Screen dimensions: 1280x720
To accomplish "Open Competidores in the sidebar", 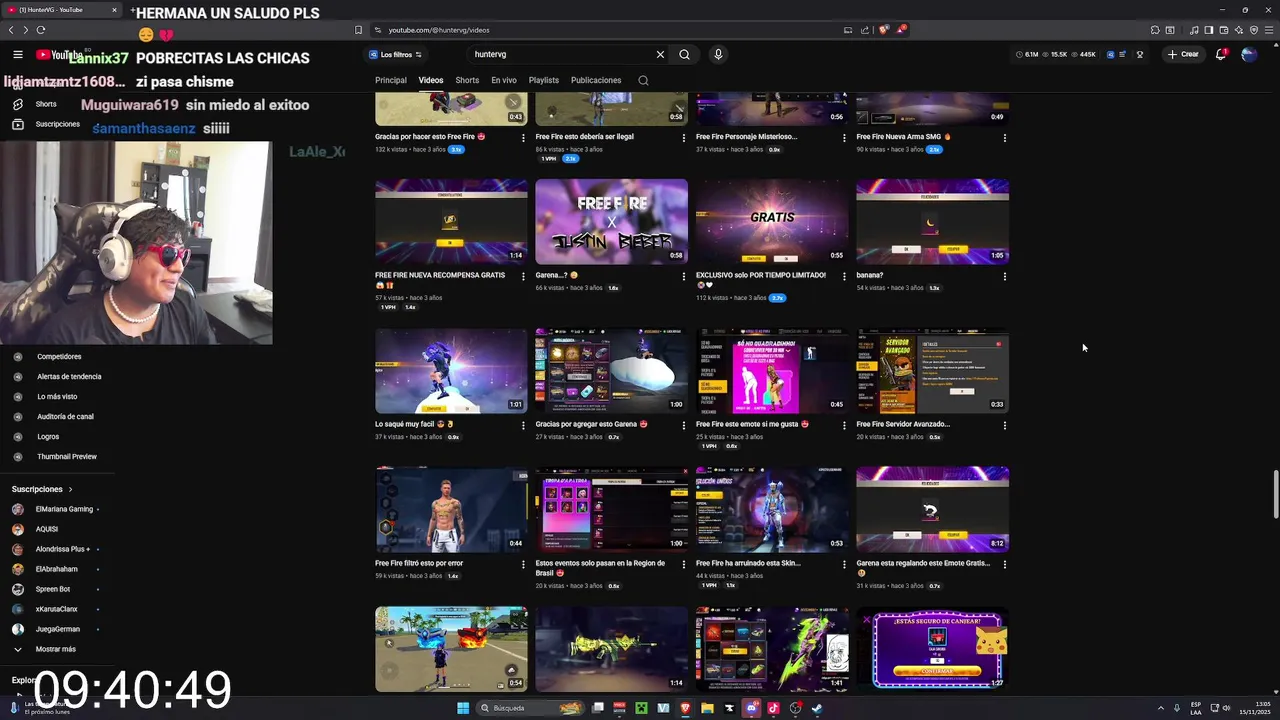I will [59, 356].
